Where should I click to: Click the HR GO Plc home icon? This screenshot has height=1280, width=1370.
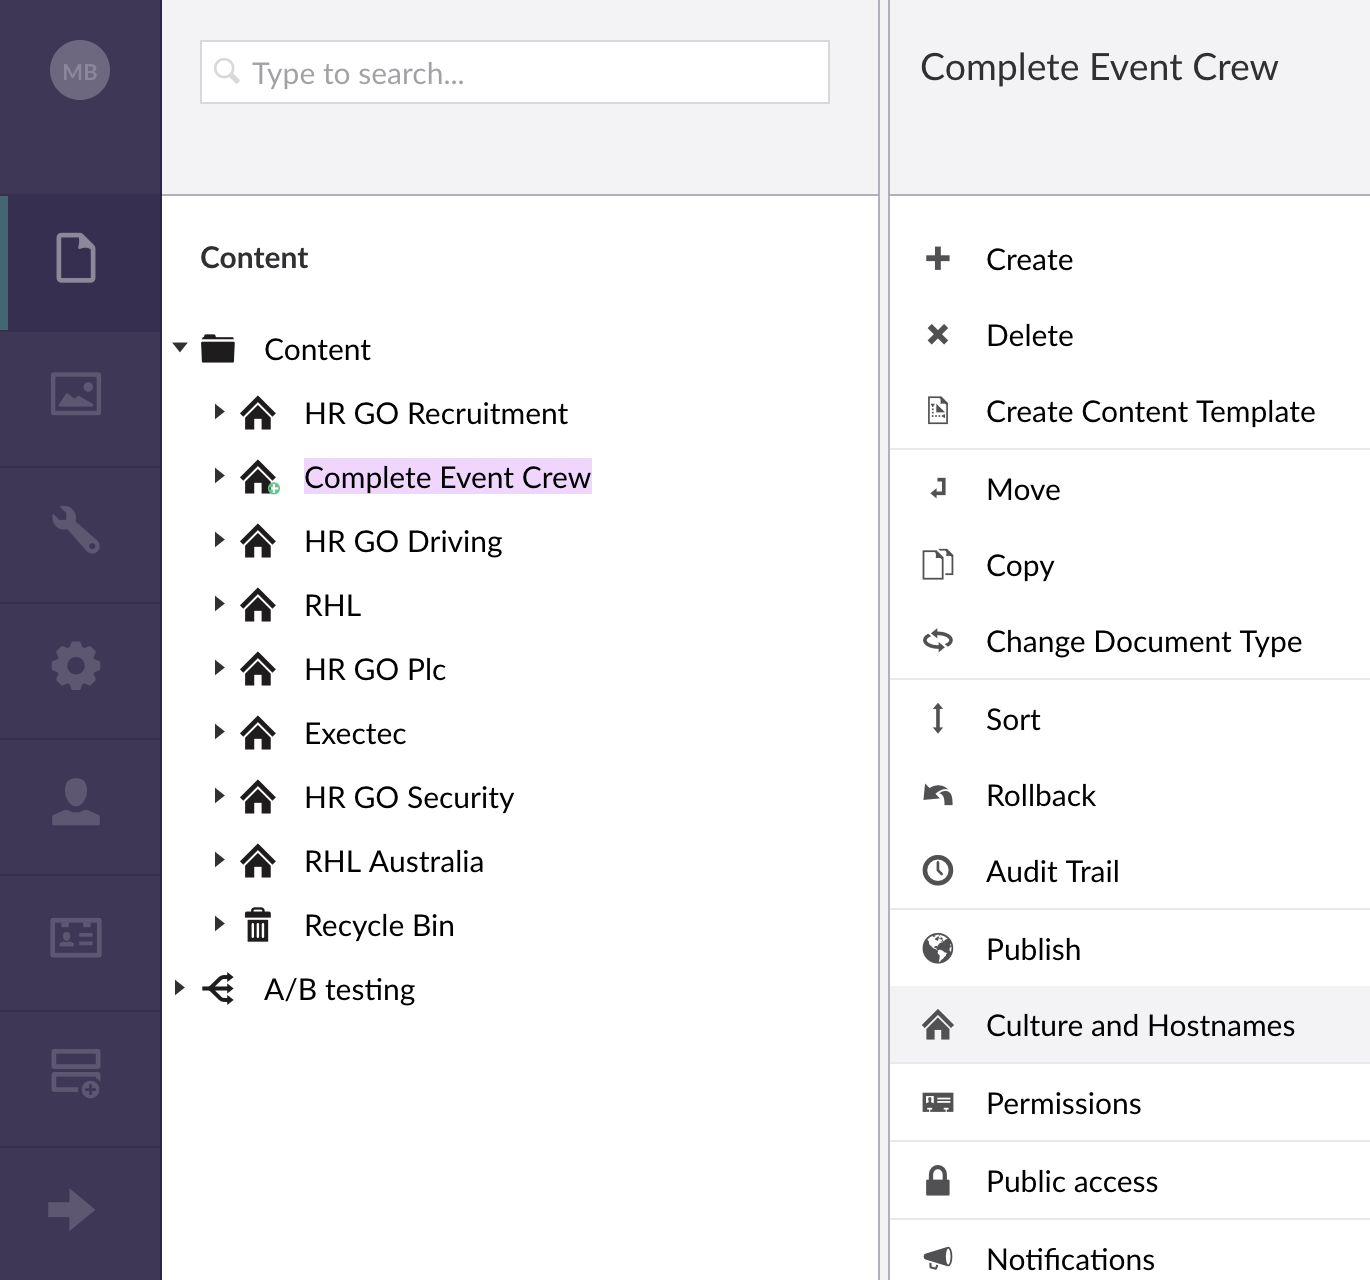click(x=258, y=669)
